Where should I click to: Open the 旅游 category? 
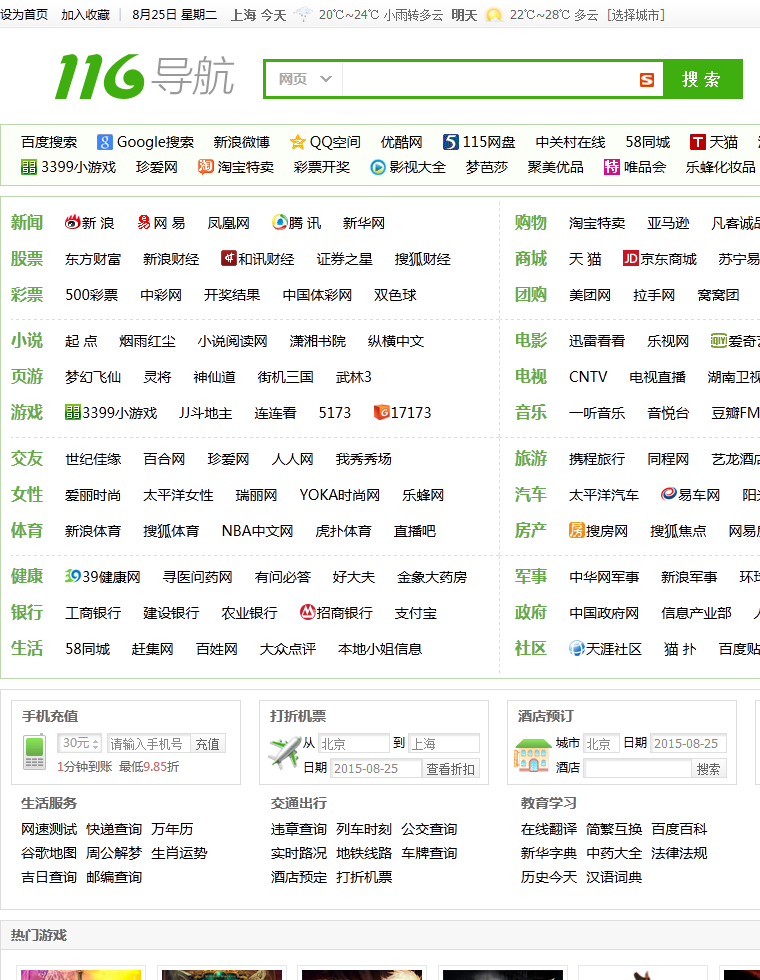point(531,459)
